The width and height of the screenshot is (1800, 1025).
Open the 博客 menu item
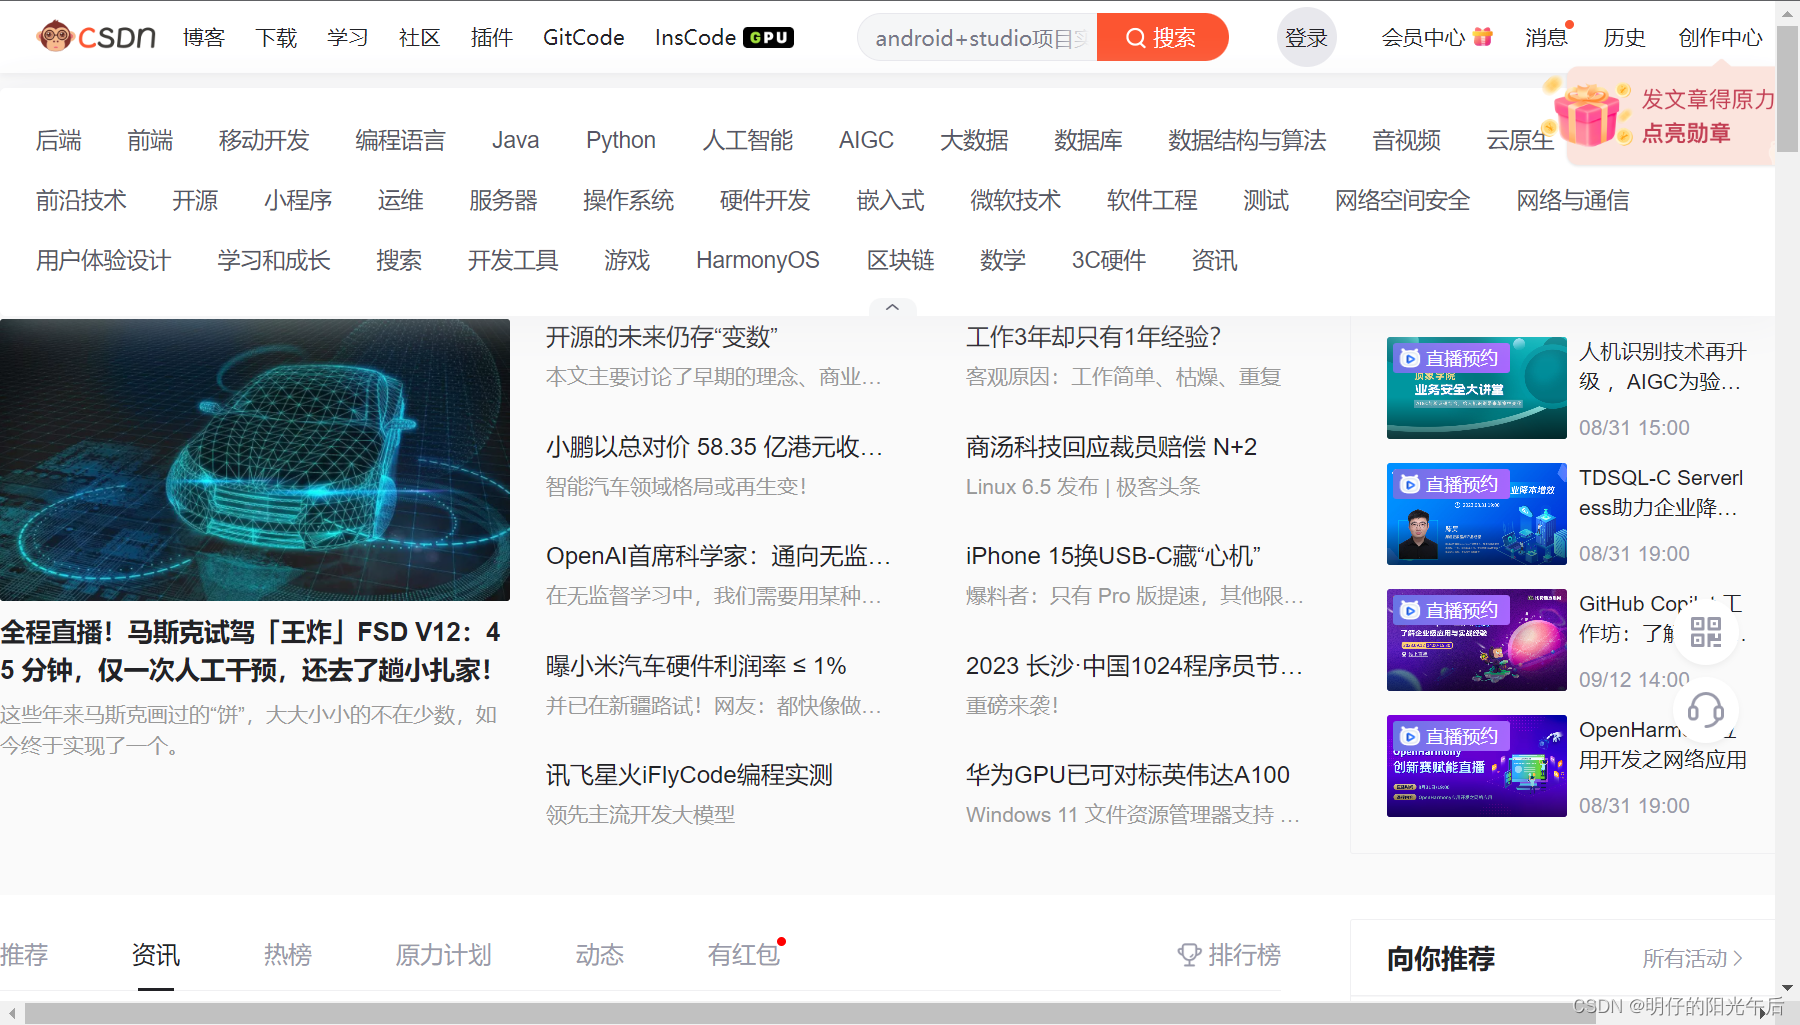click(x=204, y=37)
